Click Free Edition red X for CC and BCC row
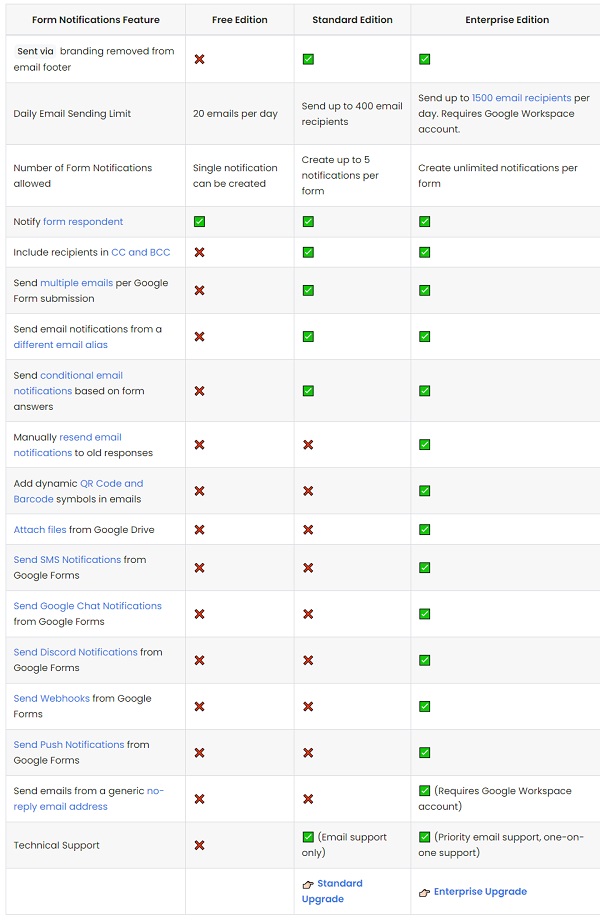Screen dimensions: 600x921 tap(199, 252)
